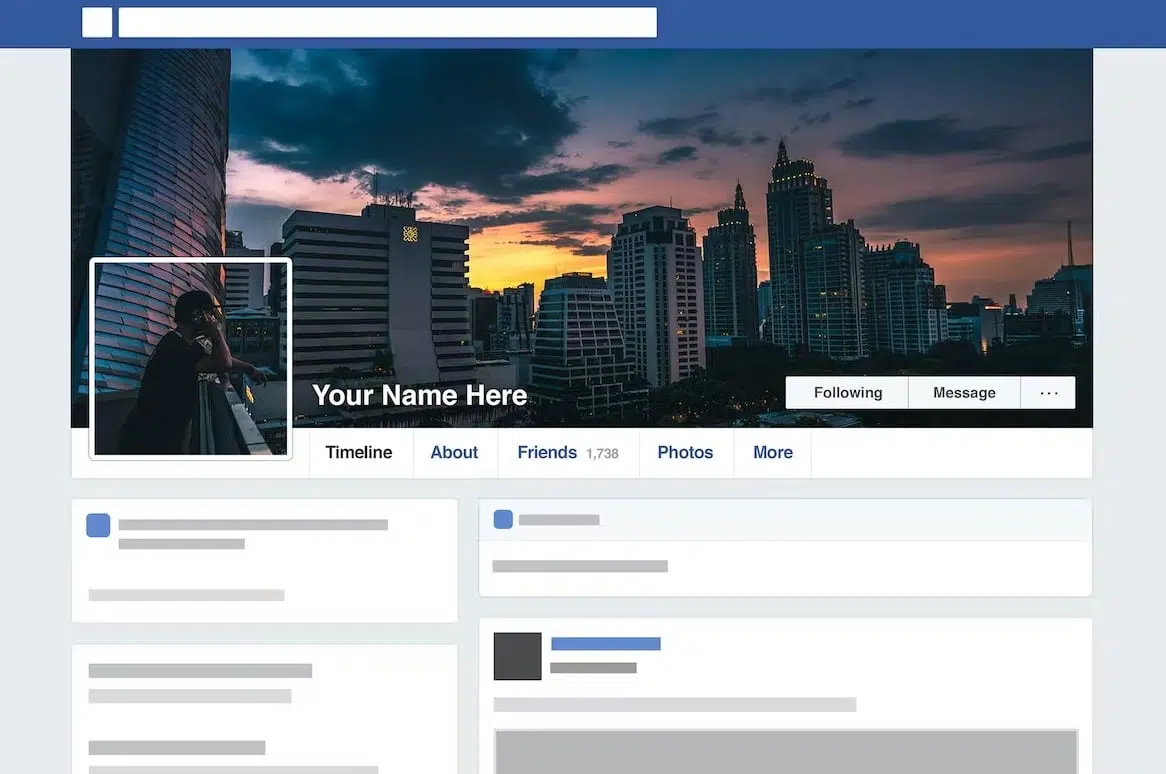Select the Photos tab
Viewport: 1166px width, 774px height.
click(685, 453)
